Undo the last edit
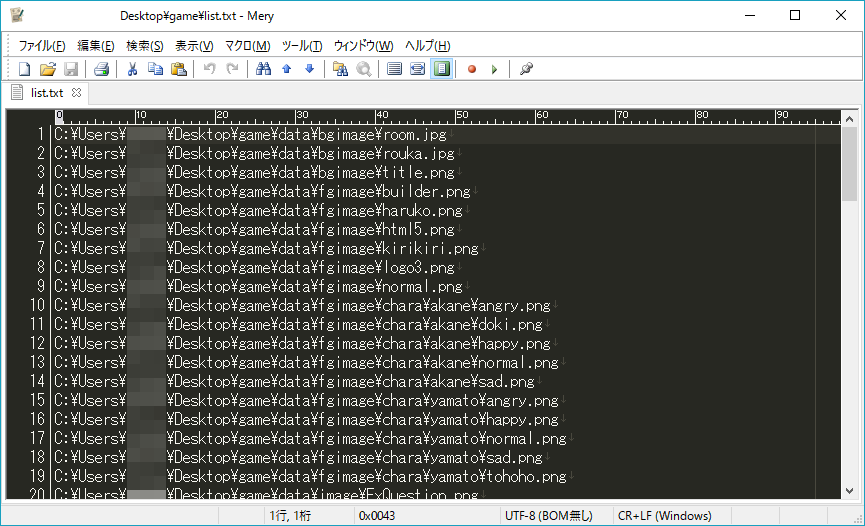 210,69
